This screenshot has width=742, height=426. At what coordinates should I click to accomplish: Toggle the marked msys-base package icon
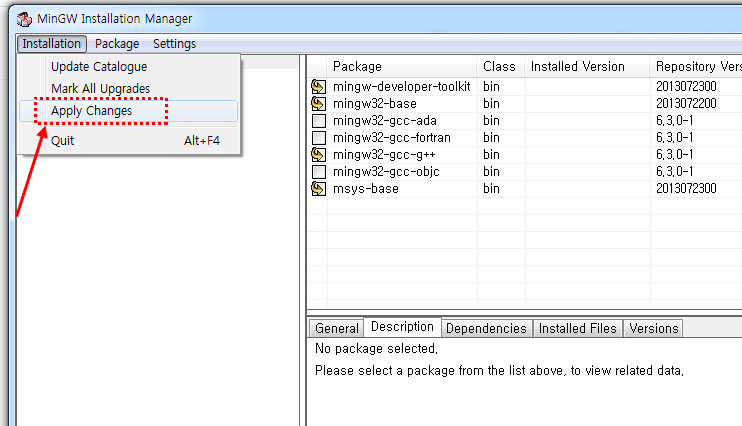coord(318,189)
